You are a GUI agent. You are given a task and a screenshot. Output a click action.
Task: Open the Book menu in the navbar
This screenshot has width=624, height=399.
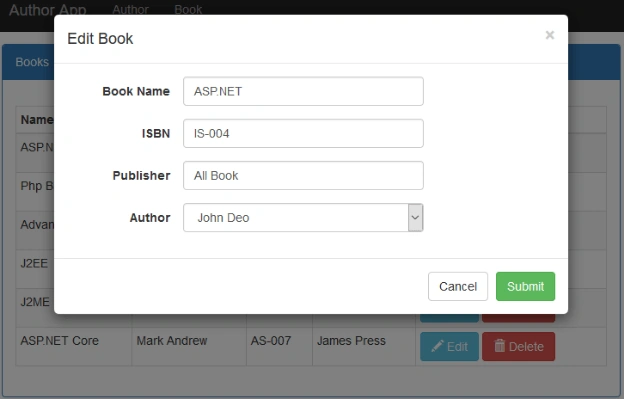click(x=188, y=9)
